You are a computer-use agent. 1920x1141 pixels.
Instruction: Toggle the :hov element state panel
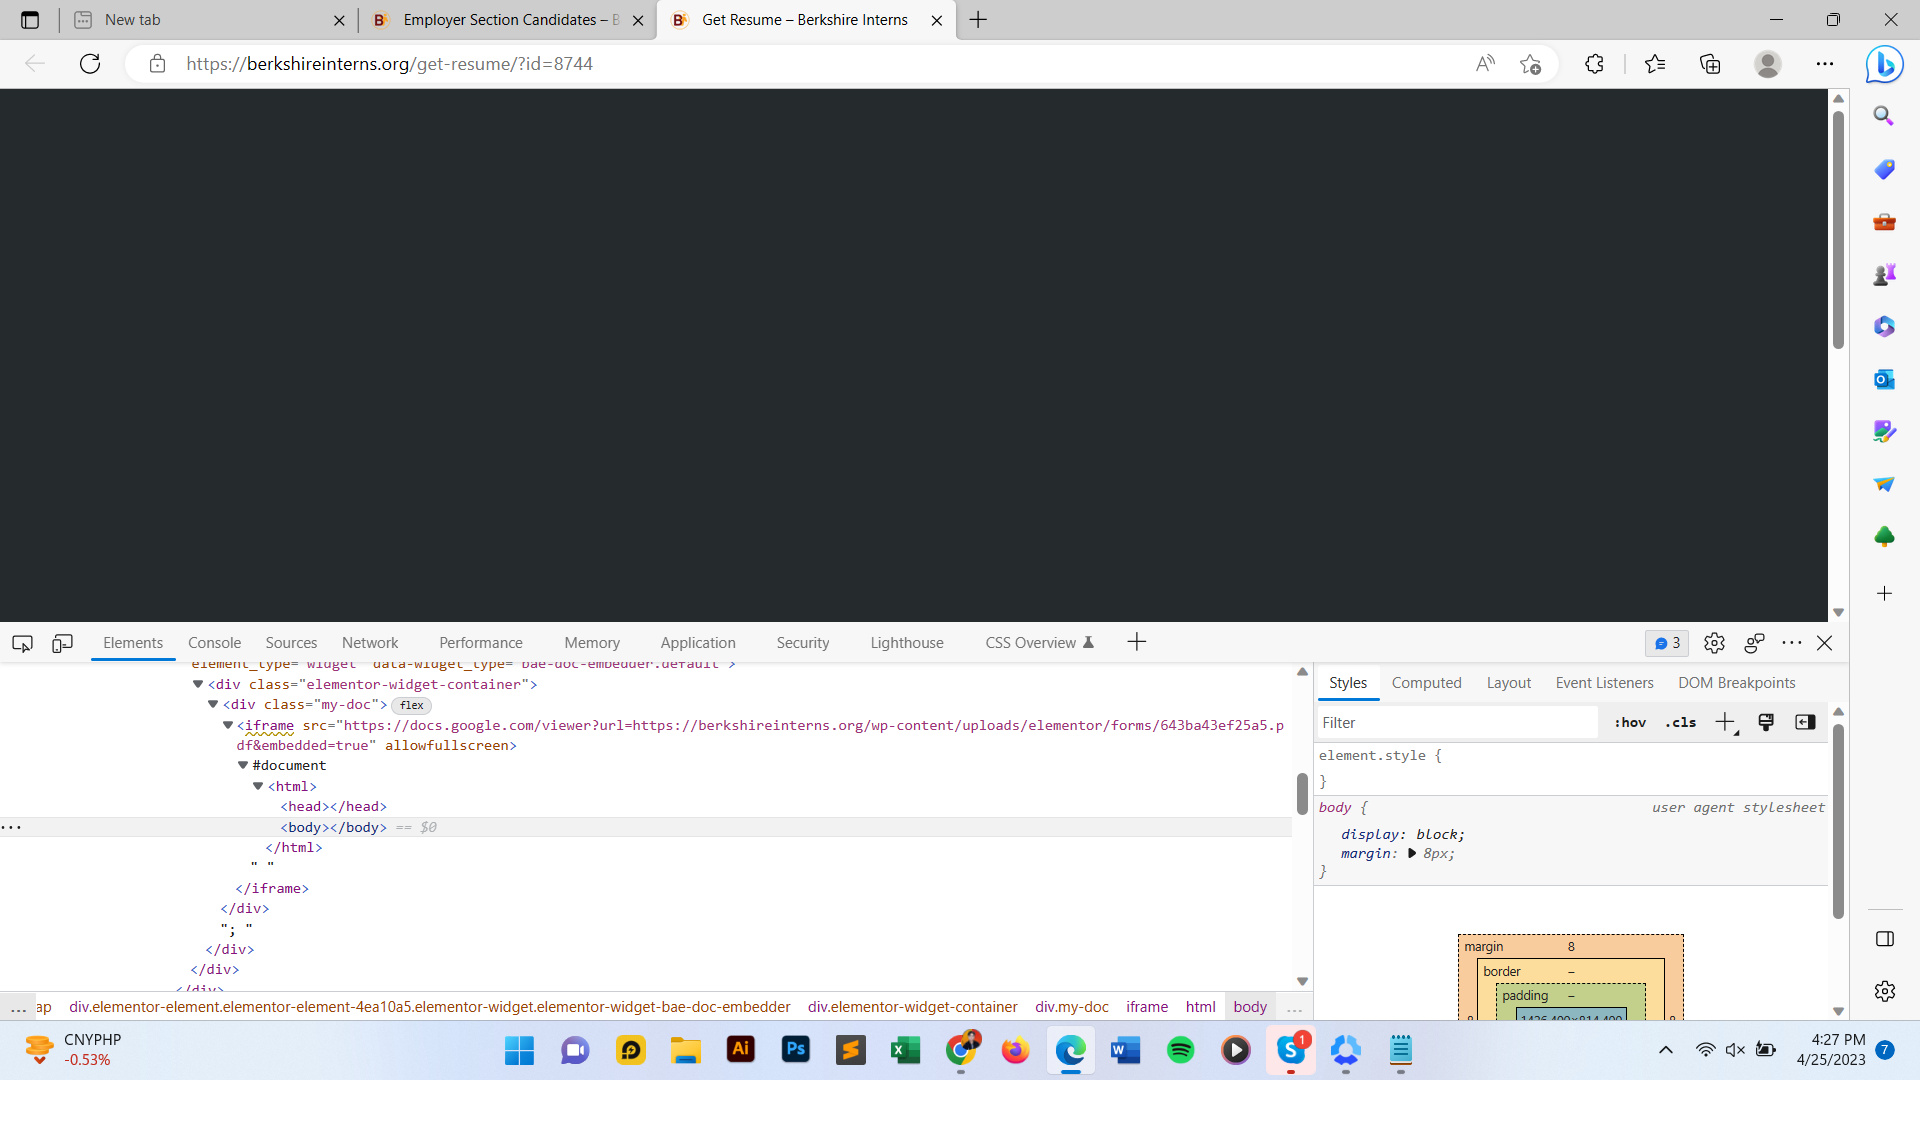coord(1630,722)
